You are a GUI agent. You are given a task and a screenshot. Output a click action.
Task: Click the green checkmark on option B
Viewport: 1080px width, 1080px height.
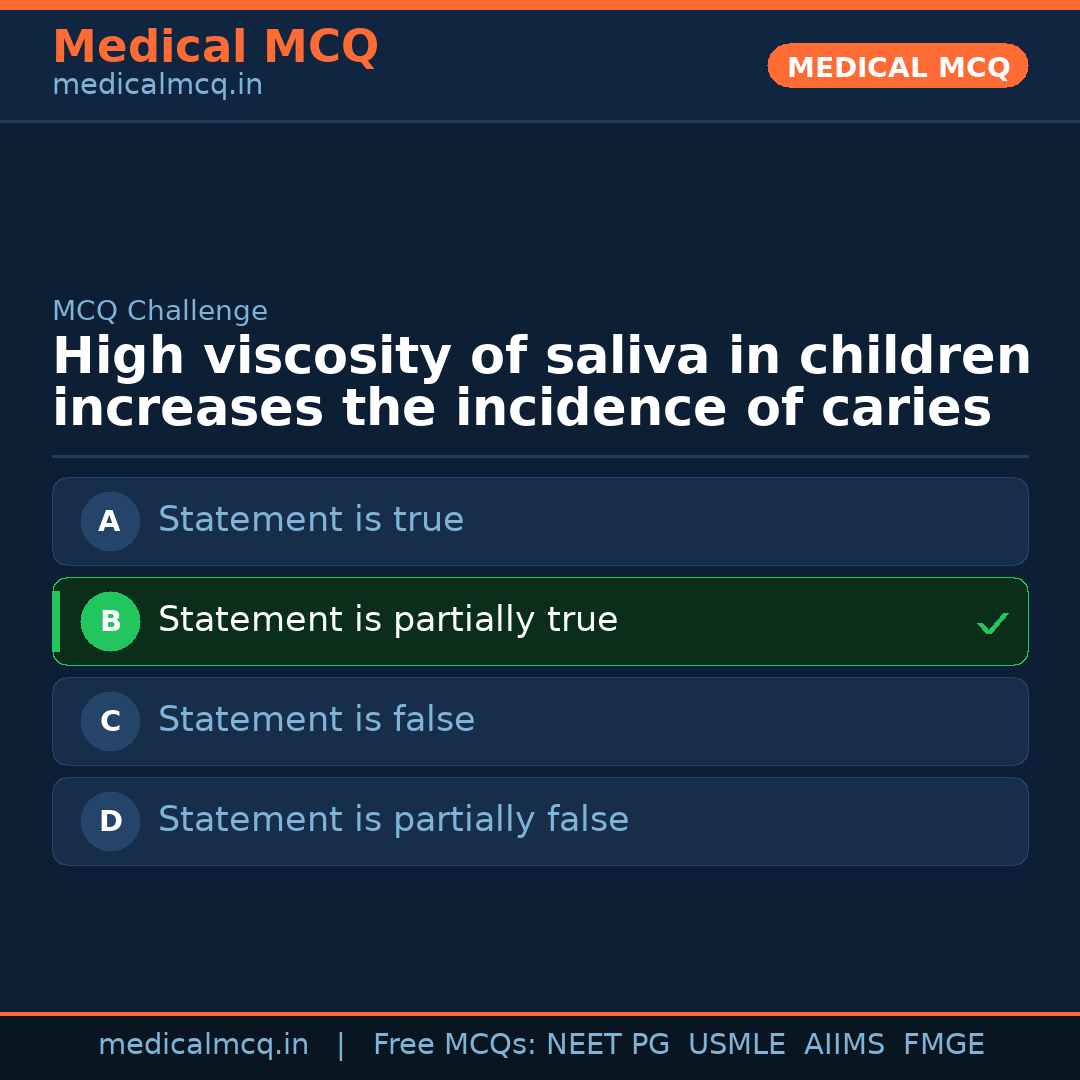click(x=992, y=623)
